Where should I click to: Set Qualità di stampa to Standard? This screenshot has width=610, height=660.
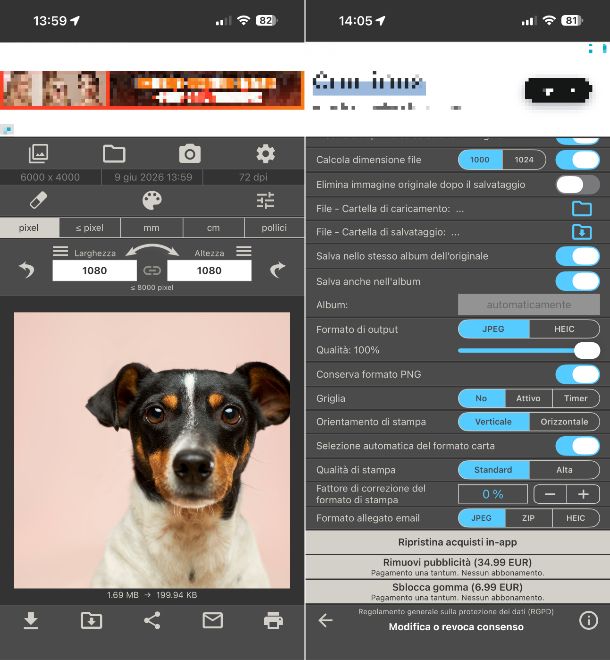(493, 470)
